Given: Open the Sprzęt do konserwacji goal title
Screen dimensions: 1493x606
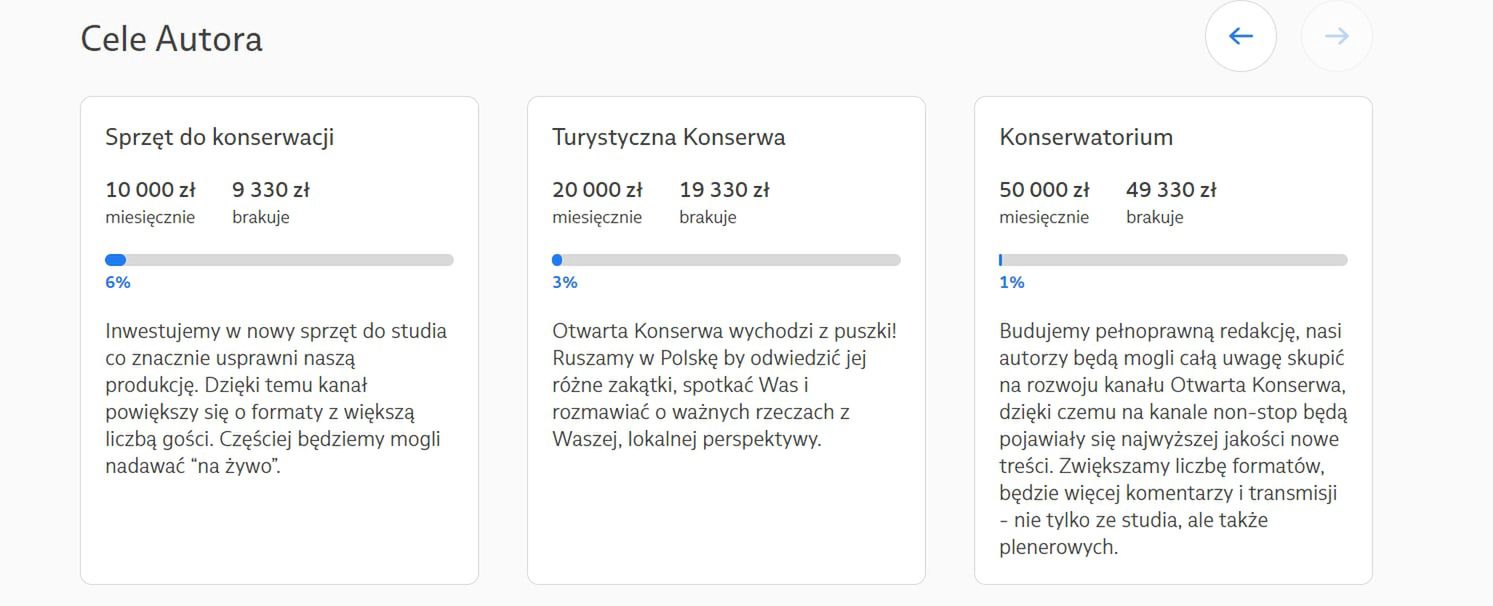Looking at the screenshot, I should tap(219, 137).
